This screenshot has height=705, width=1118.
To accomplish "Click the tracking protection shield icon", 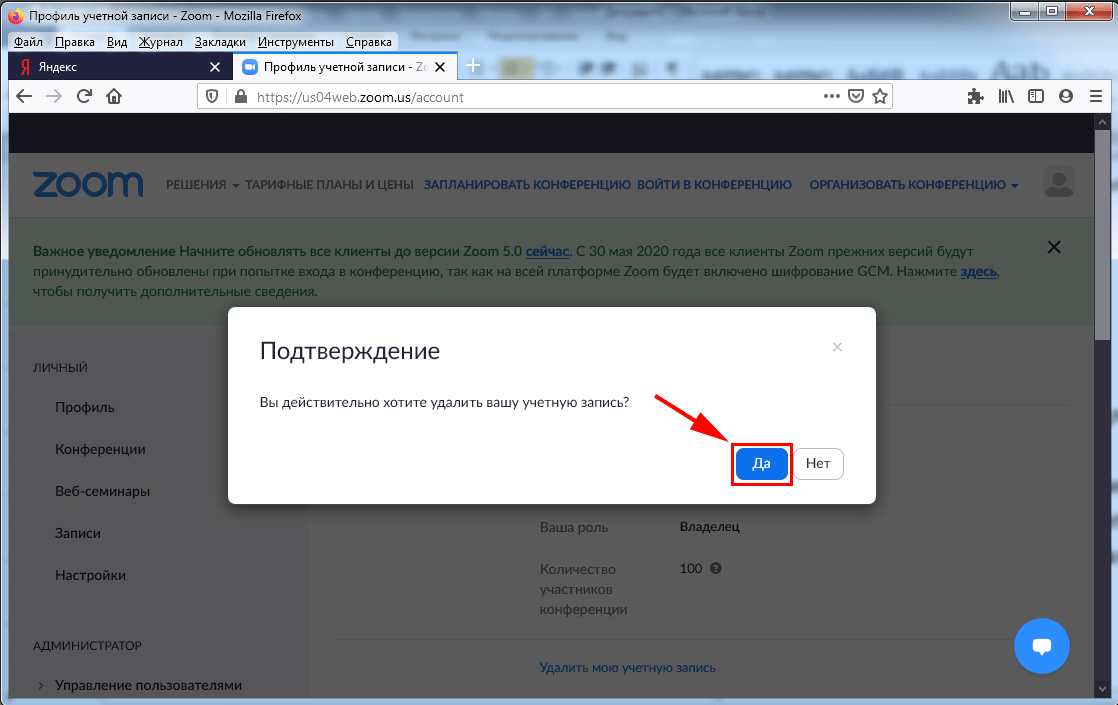I will [x=211, y=97].
